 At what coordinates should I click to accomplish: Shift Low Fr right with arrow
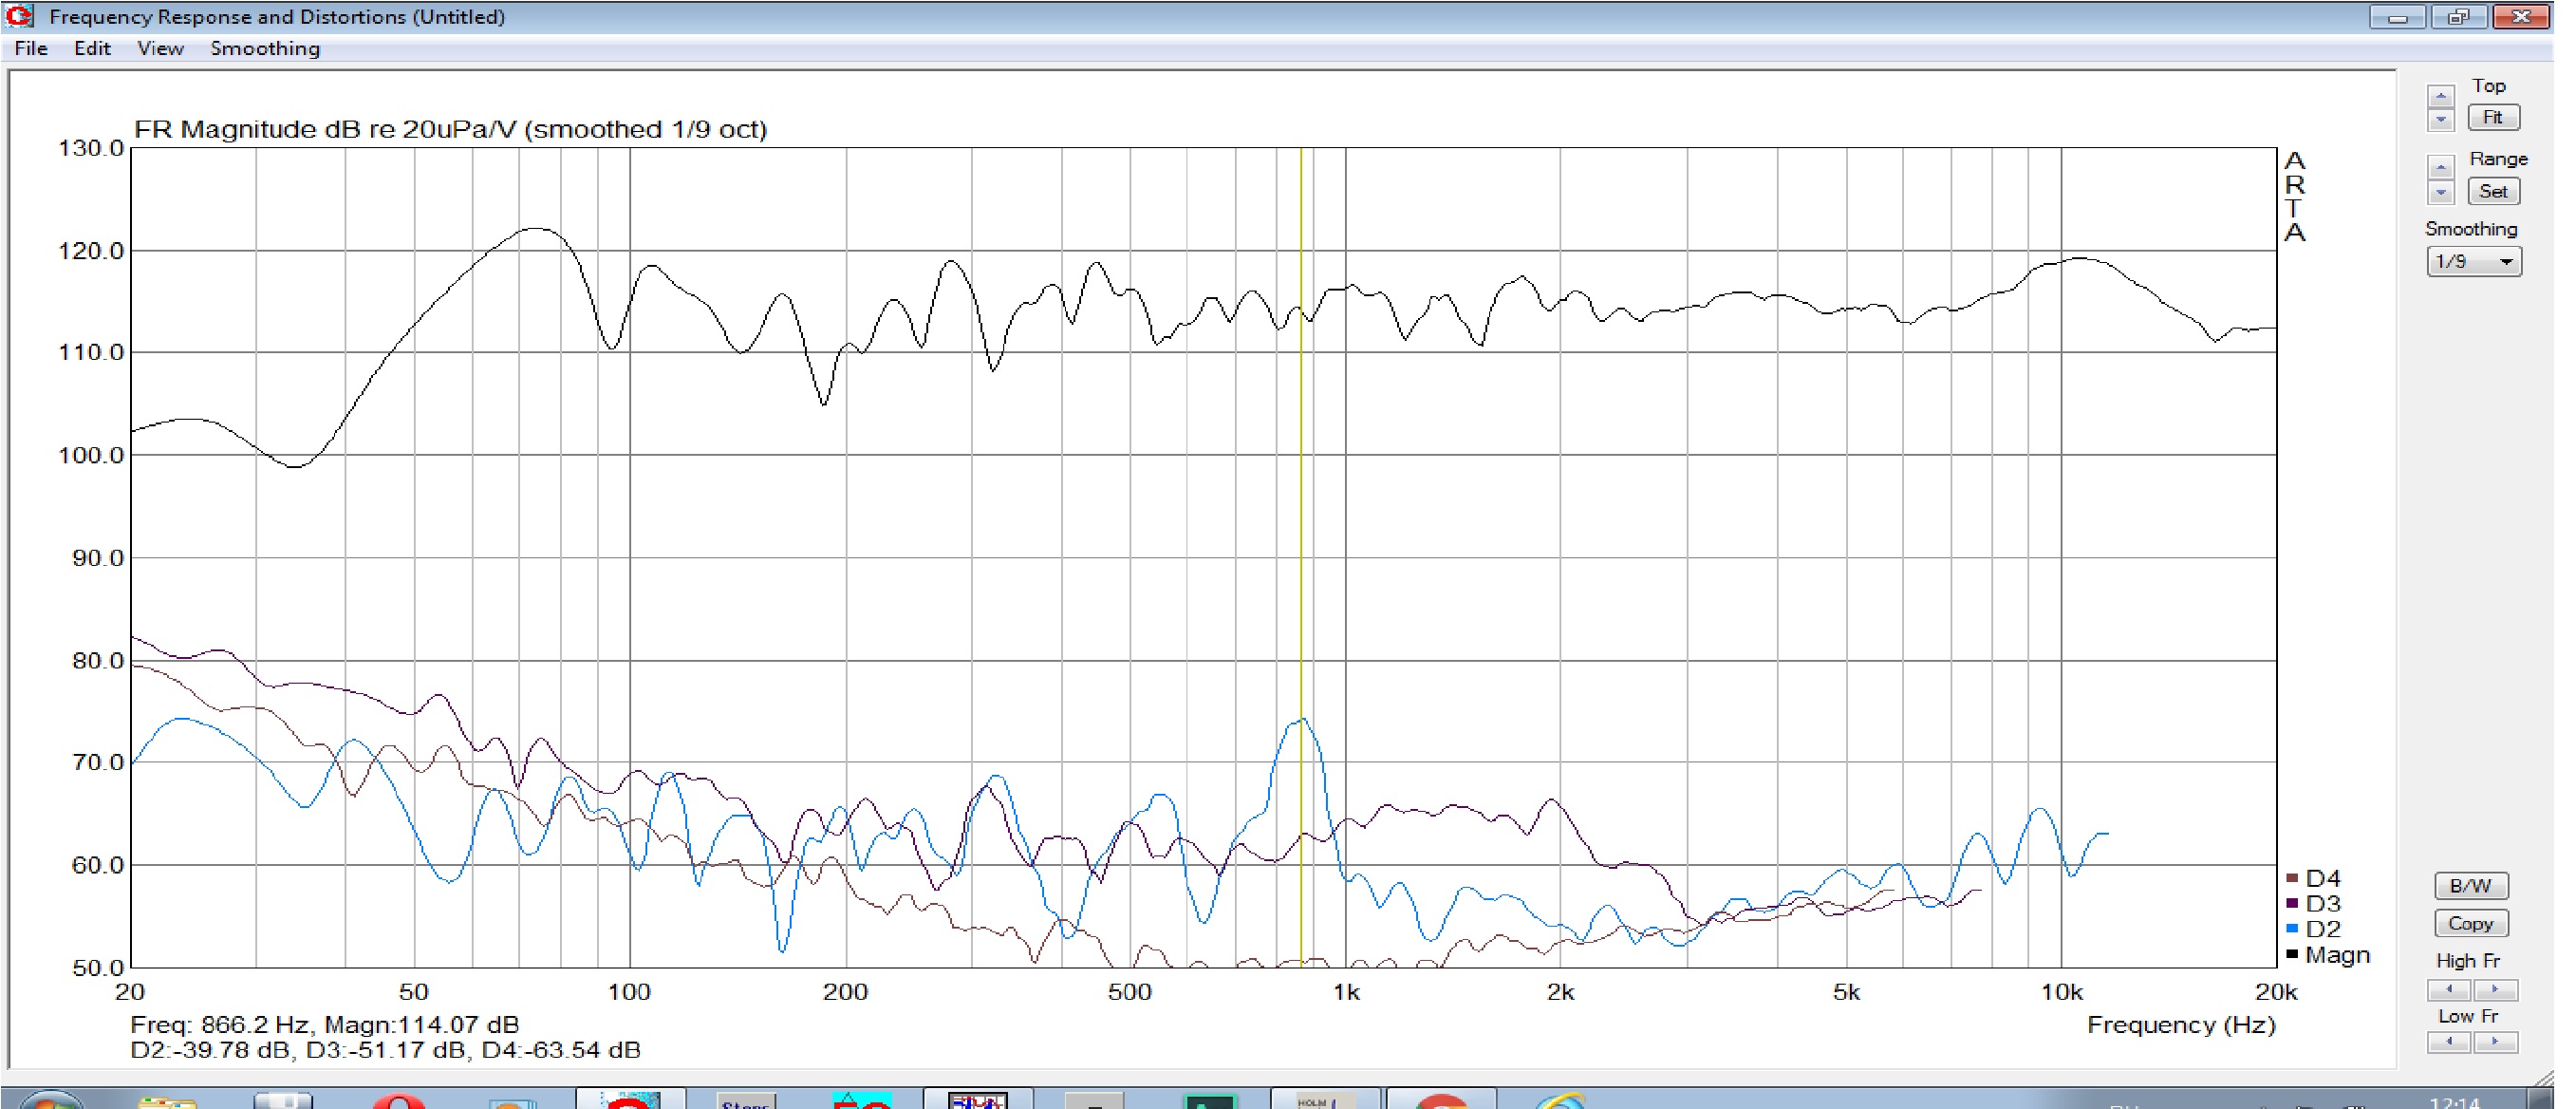2495,1042
